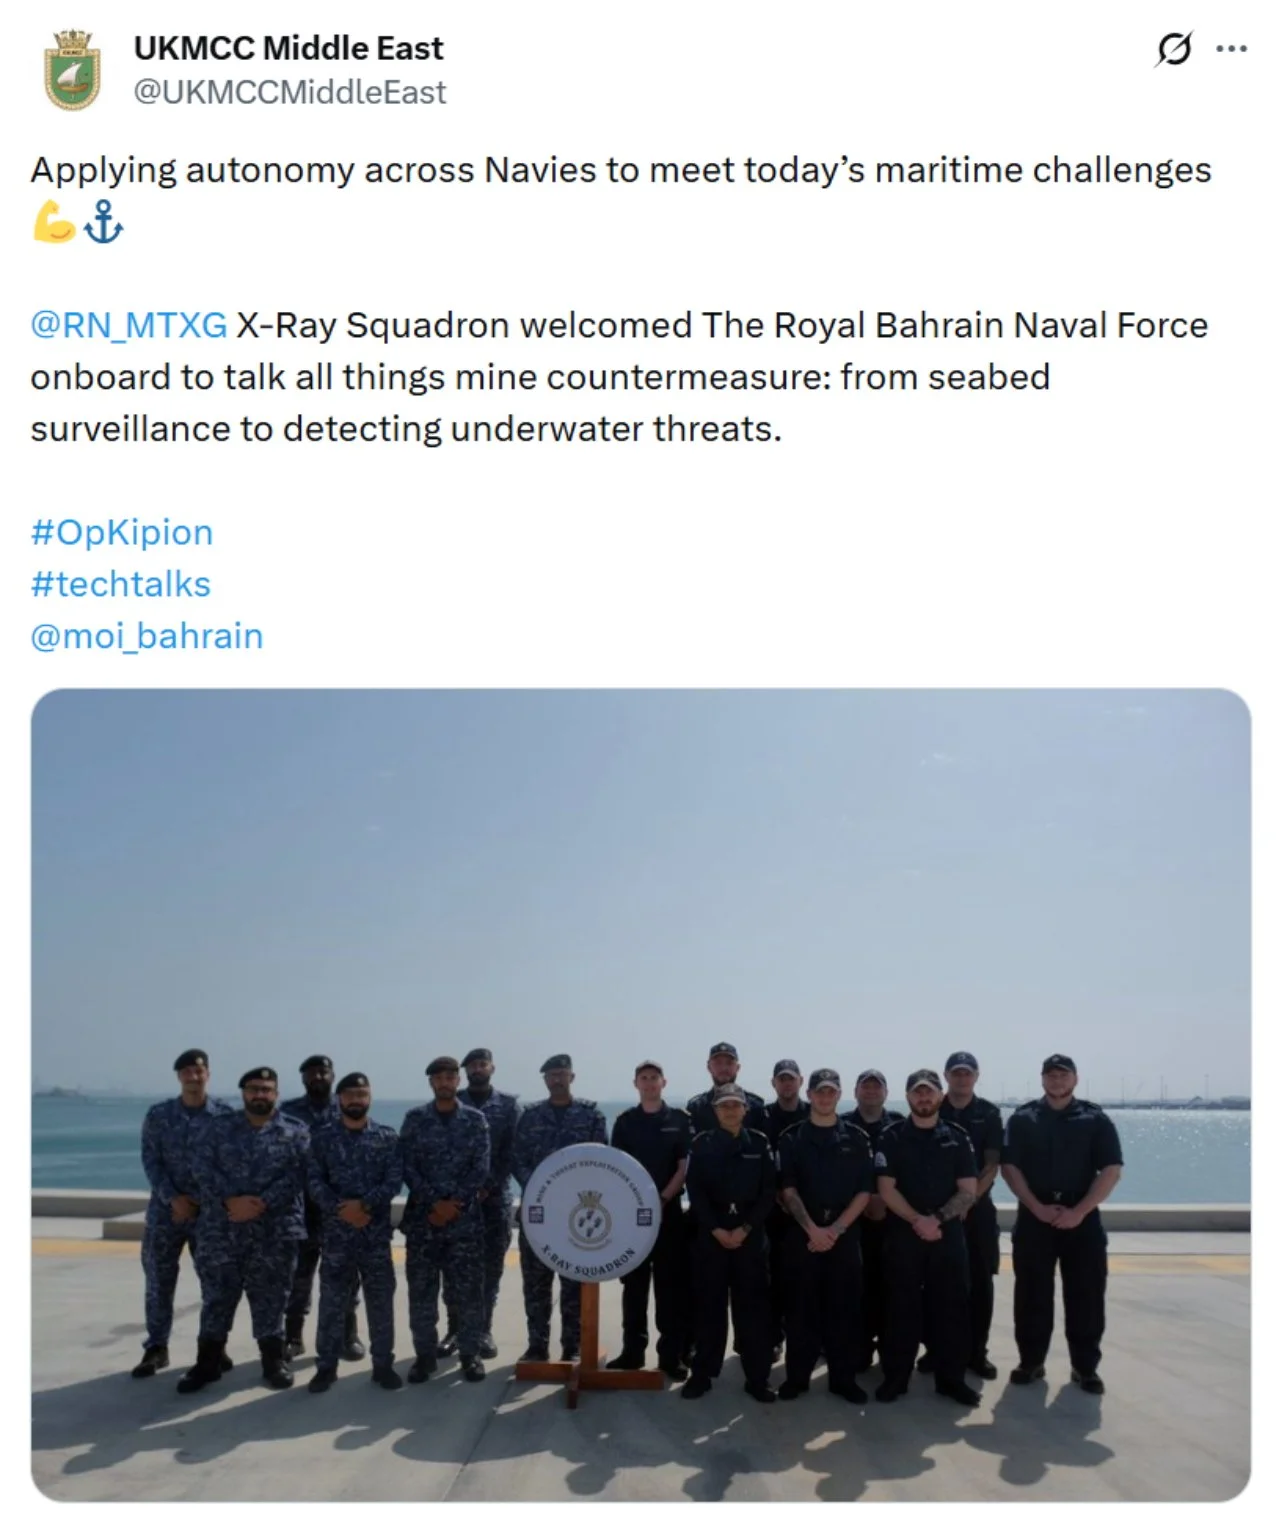Open the attached group photo

(640, 1095)
